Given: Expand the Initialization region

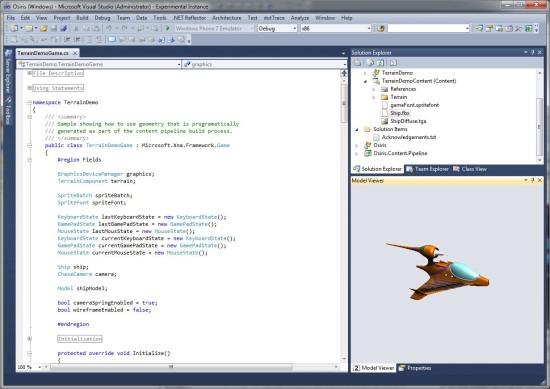Looking at the screenshot, I should [x=29, y=338].
